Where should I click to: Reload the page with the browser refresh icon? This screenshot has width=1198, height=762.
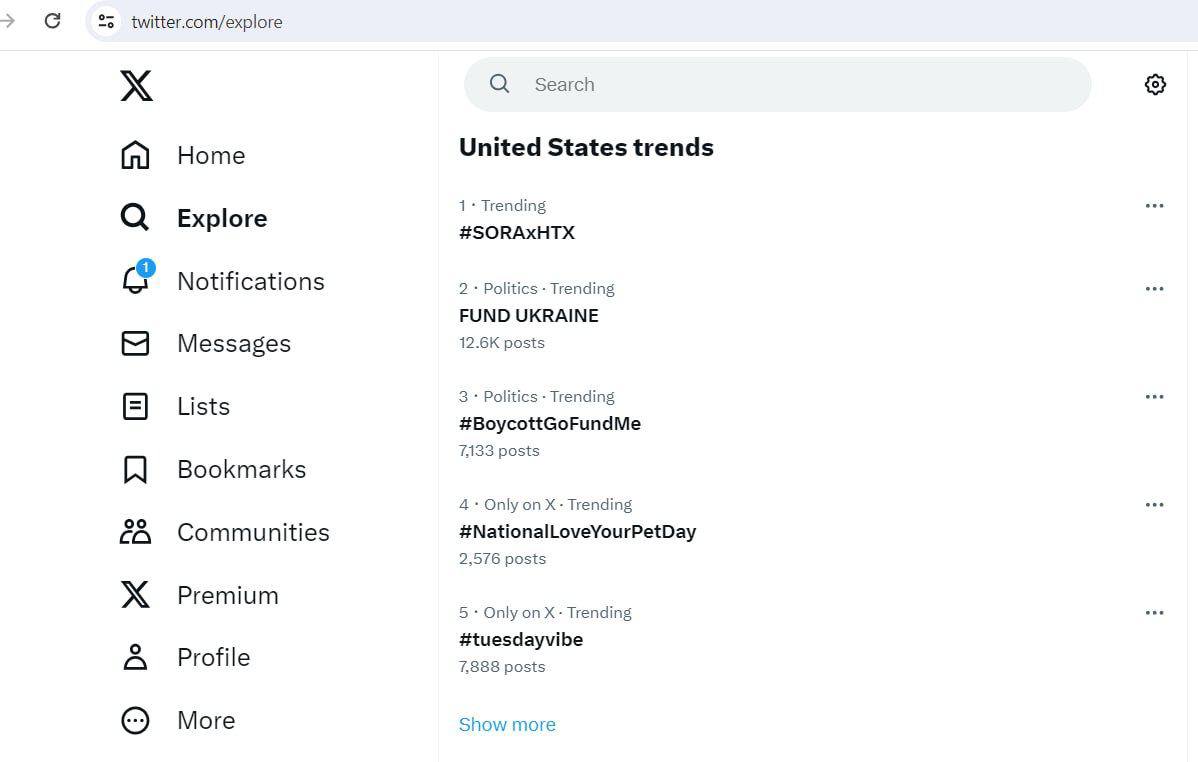(x=53, y=21)
